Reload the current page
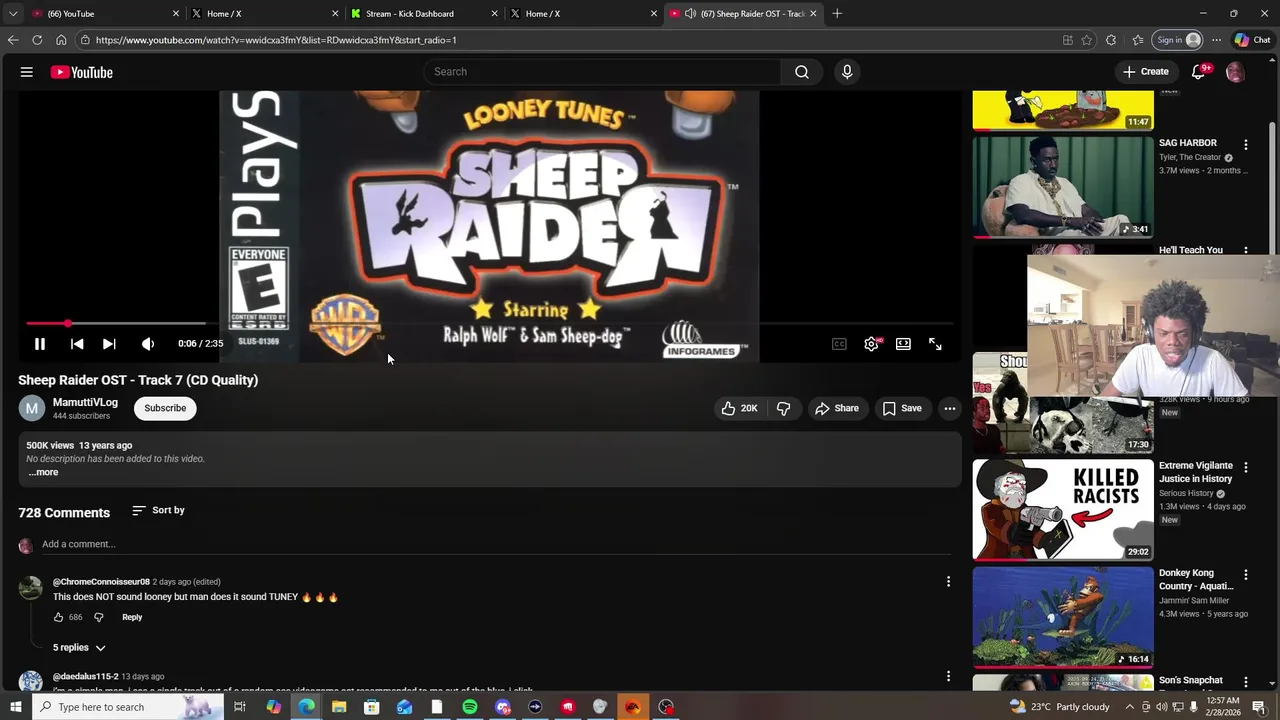This screenshot has height=720, width=1280. tap(37, 40)
